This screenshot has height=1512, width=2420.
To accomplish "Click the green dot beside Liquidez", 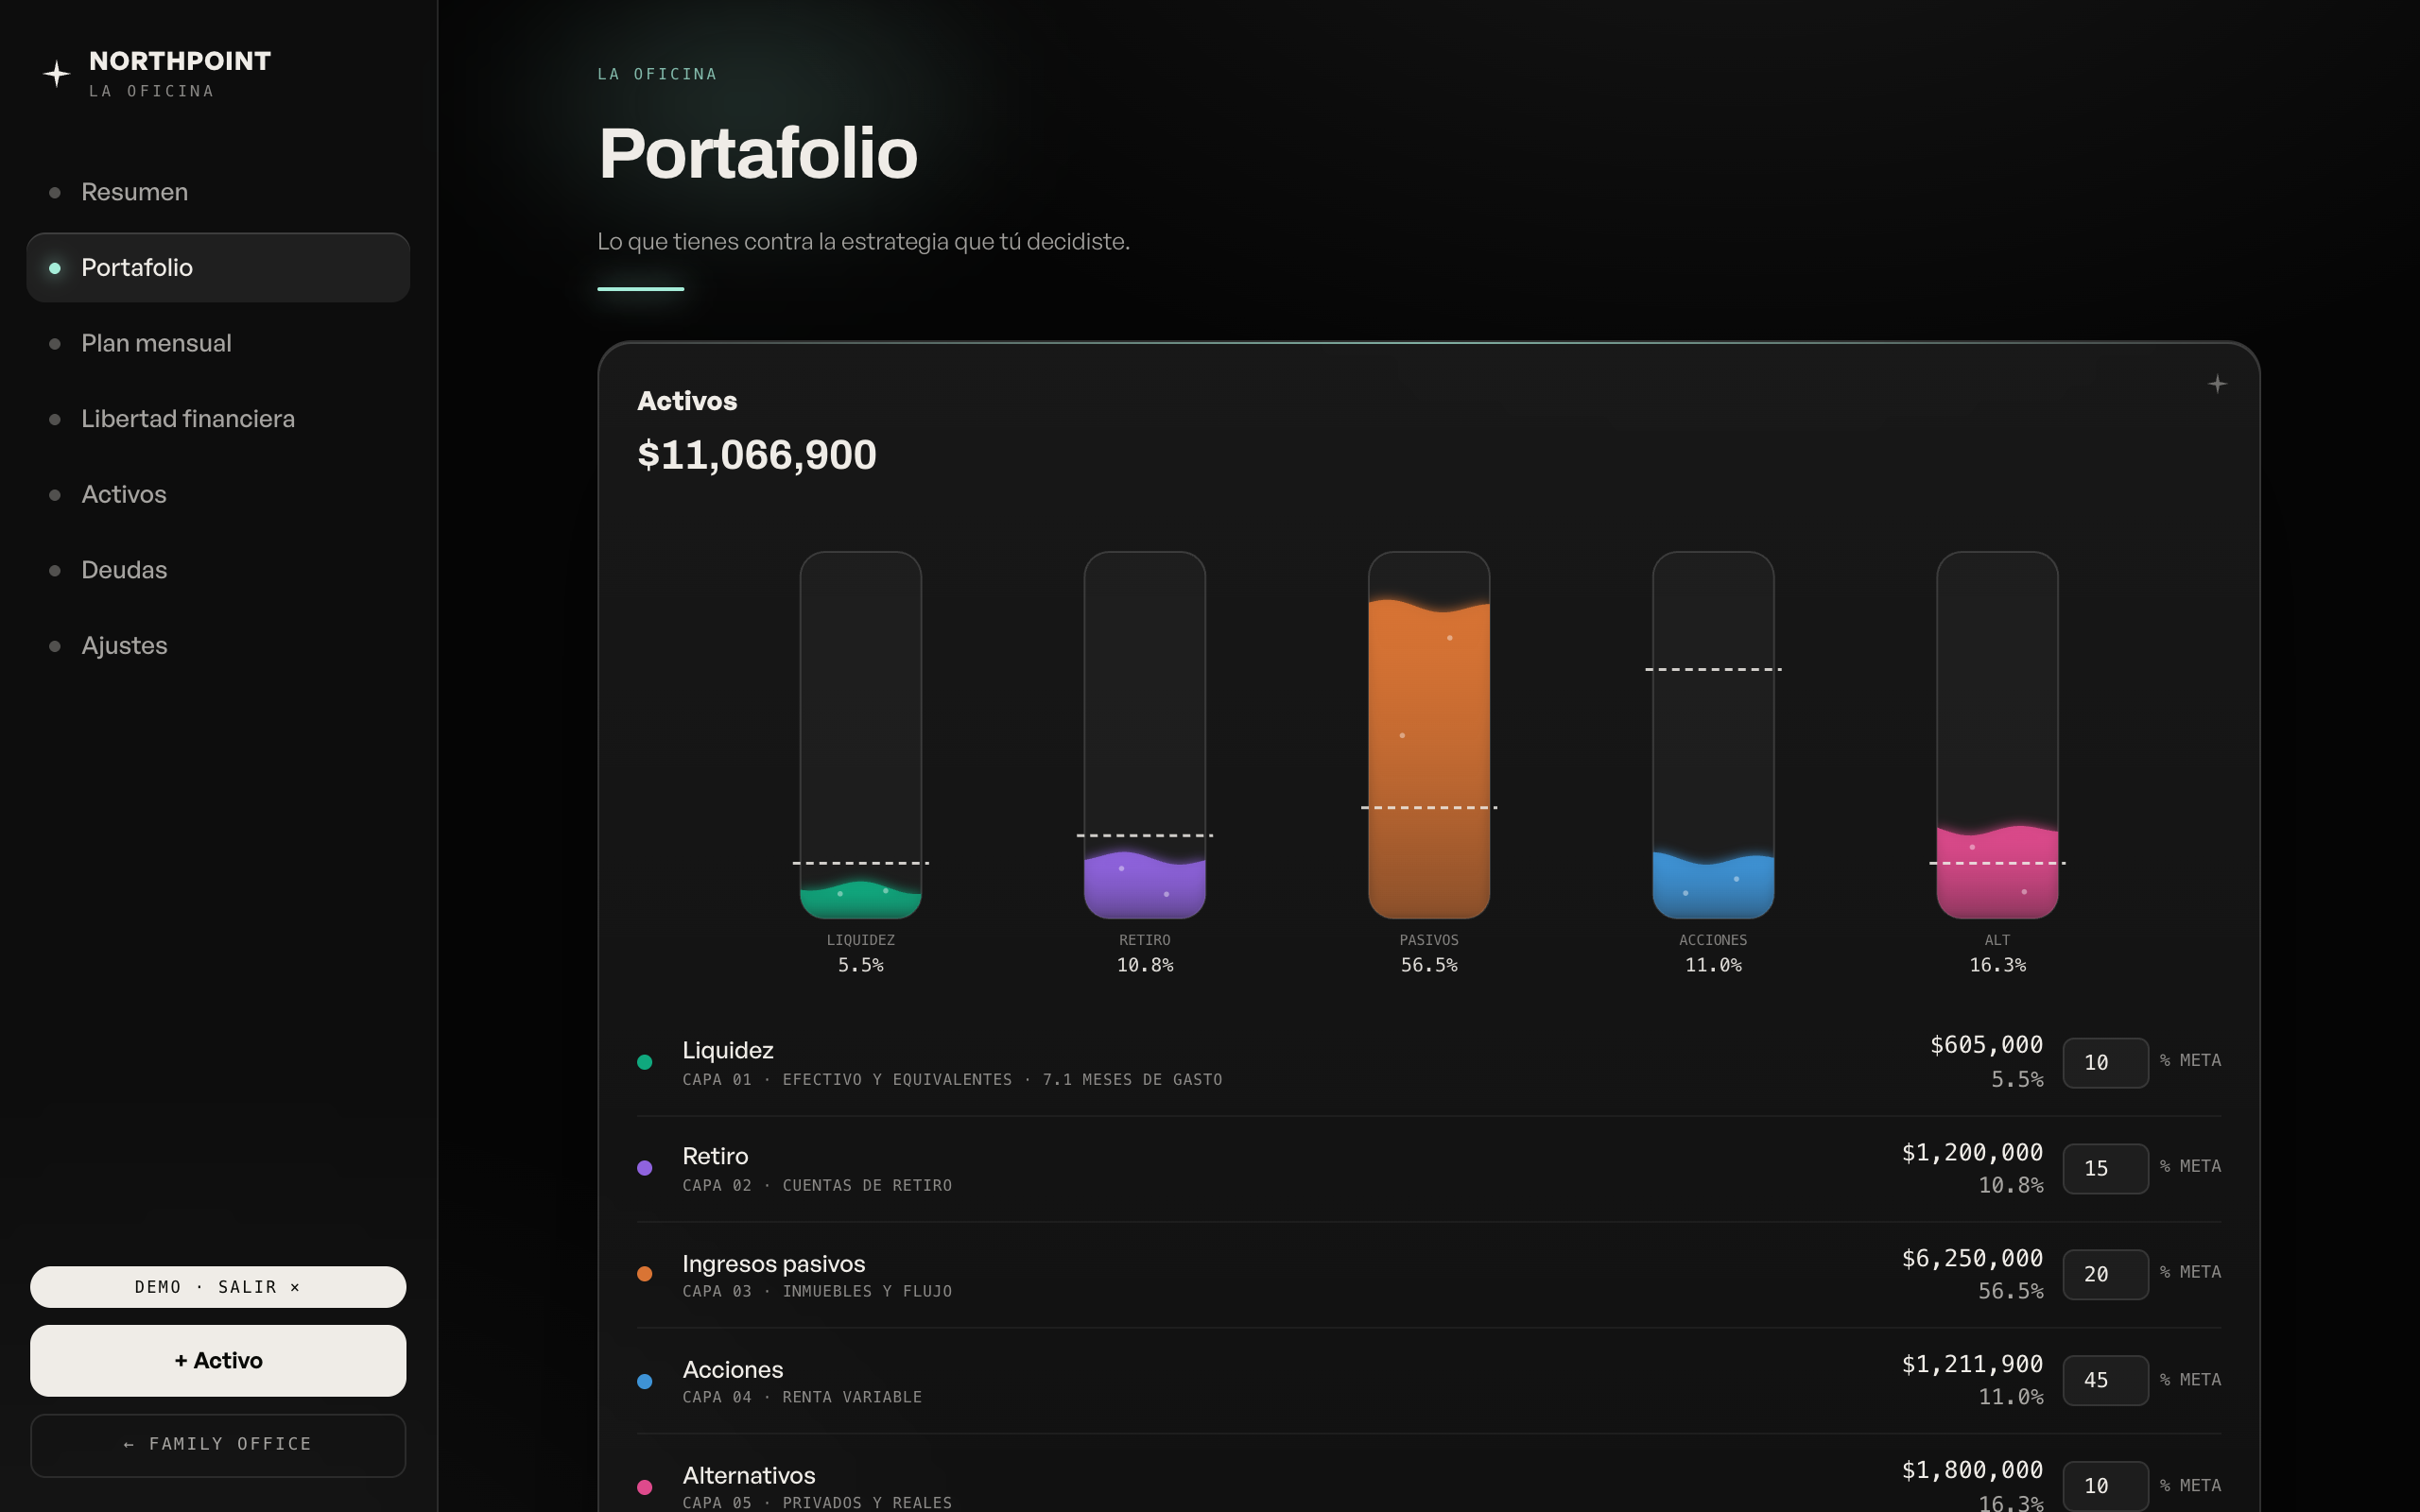I will coord(645,1062).
